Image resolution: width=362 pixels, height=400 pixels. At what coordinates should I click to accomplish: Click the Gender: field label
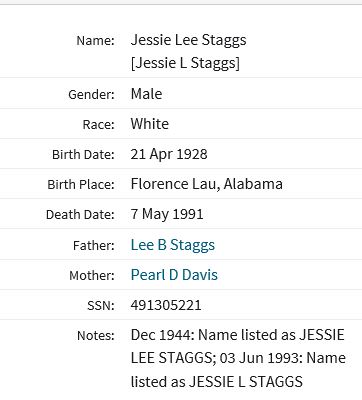tap(91, 95)
